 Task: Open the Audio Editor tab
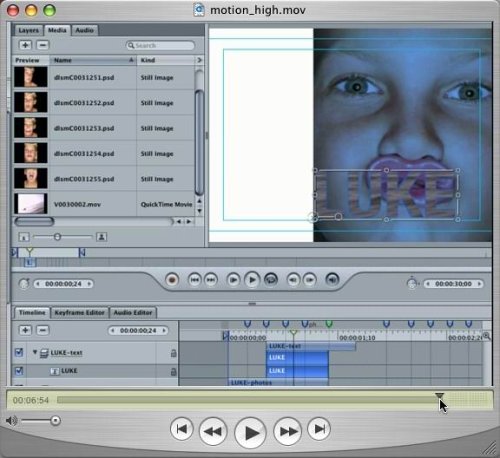click(133, 313)
